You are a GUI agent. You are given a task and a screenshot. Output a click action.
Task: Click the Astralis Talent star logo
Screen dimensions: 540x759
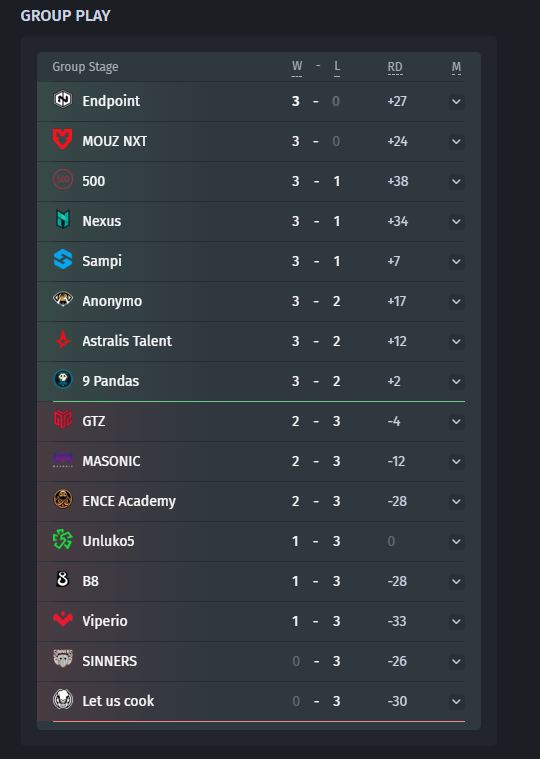(x=63, y=339)
